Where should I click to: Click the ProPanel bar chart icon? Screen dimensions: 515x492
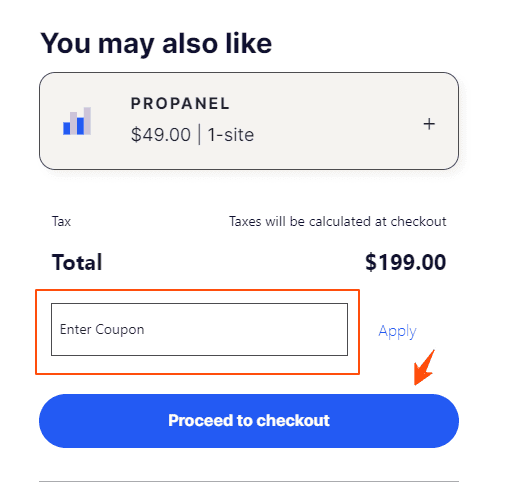click(77, 121)
